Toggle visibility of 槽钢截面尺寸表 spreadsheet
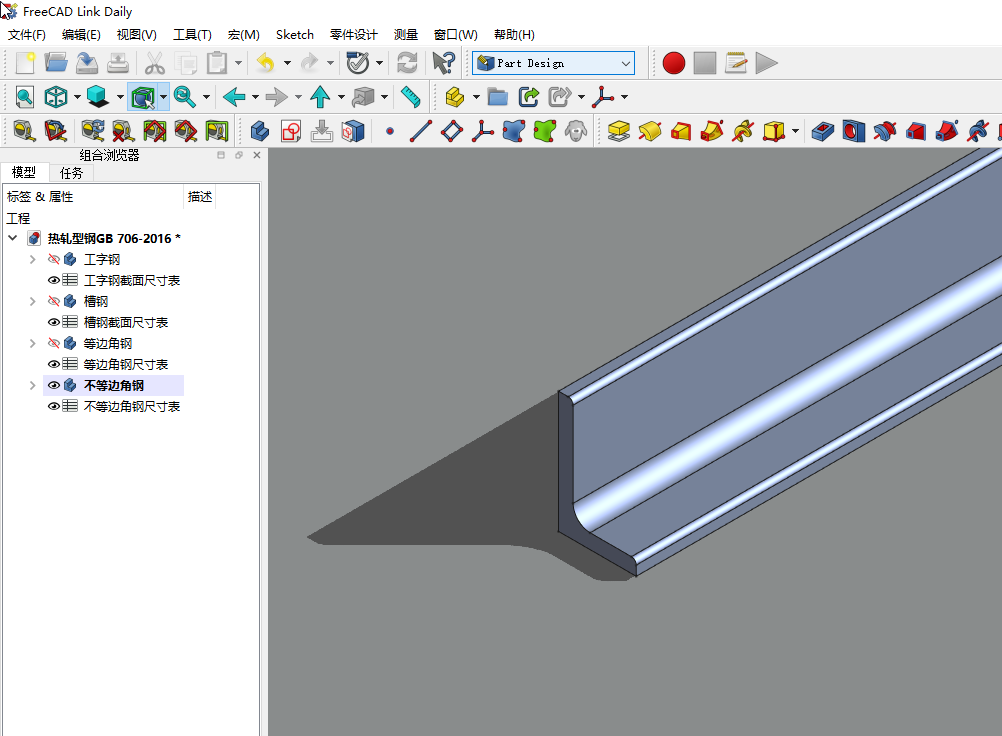The height and width of the screenshot is (736, 1002). (54, 323)
